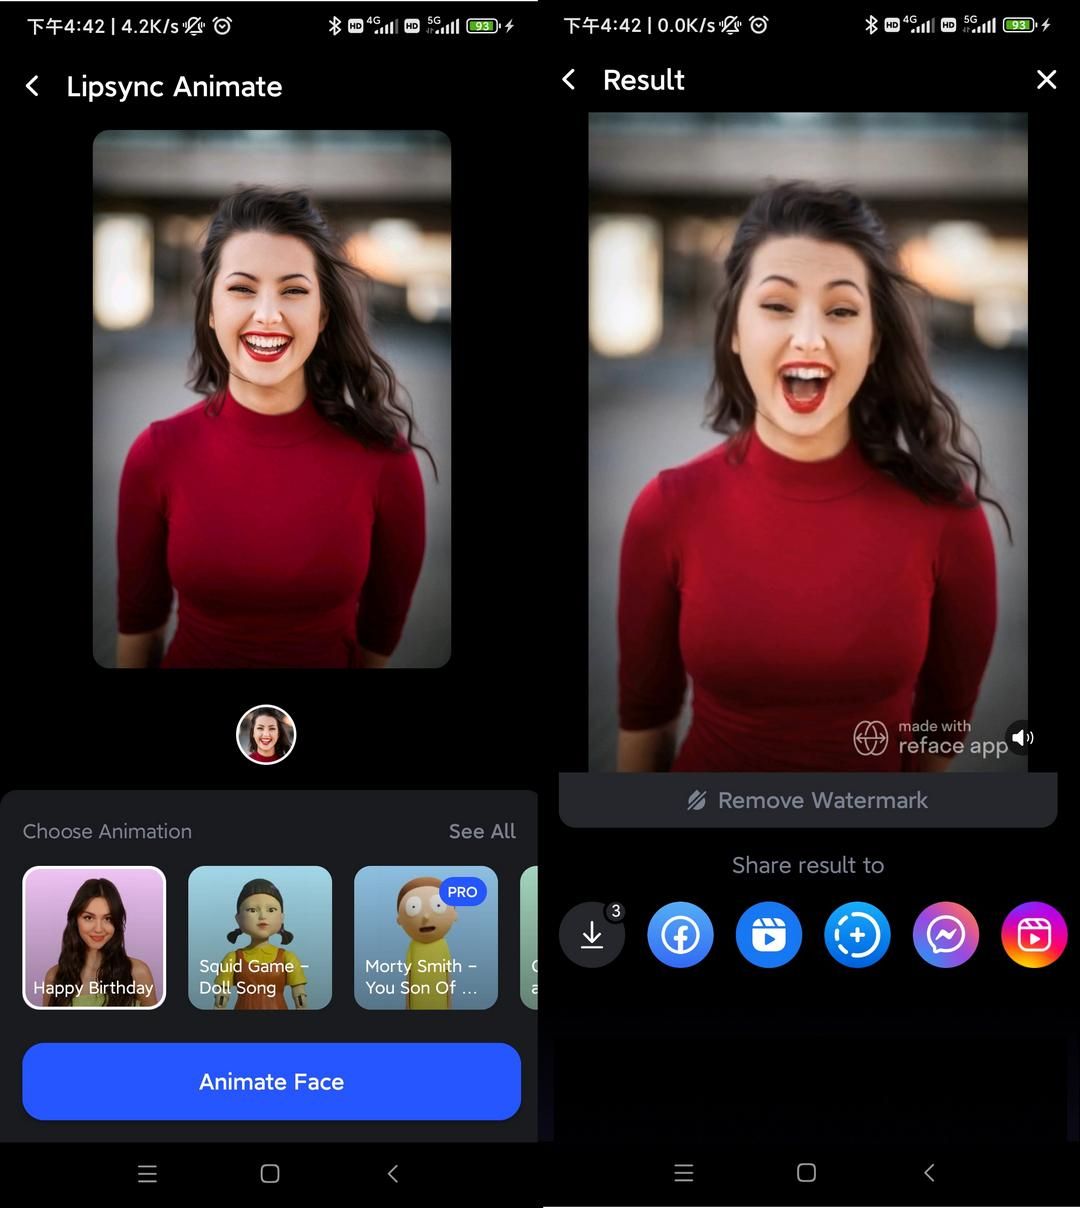
Task: Tap the Lipsync Animate title
Action: (x=174, y=87)
